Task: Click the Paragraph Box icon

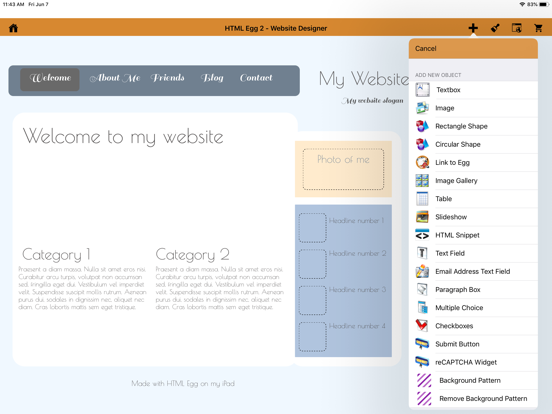Action: click(422, 289)
